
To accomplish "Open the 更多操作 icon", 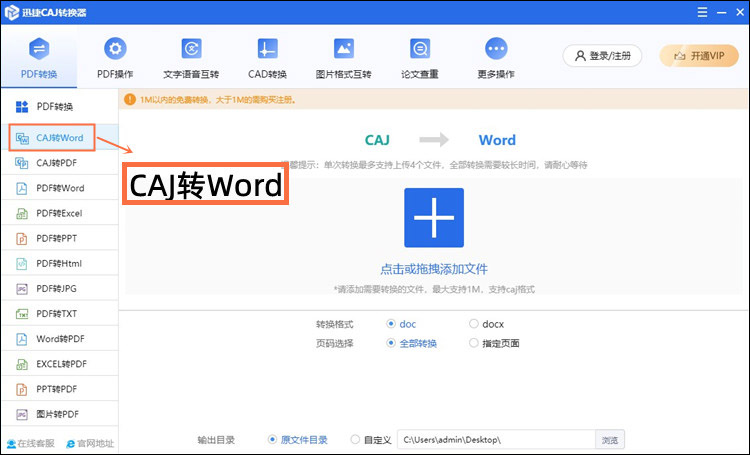I will click(496, 49).
